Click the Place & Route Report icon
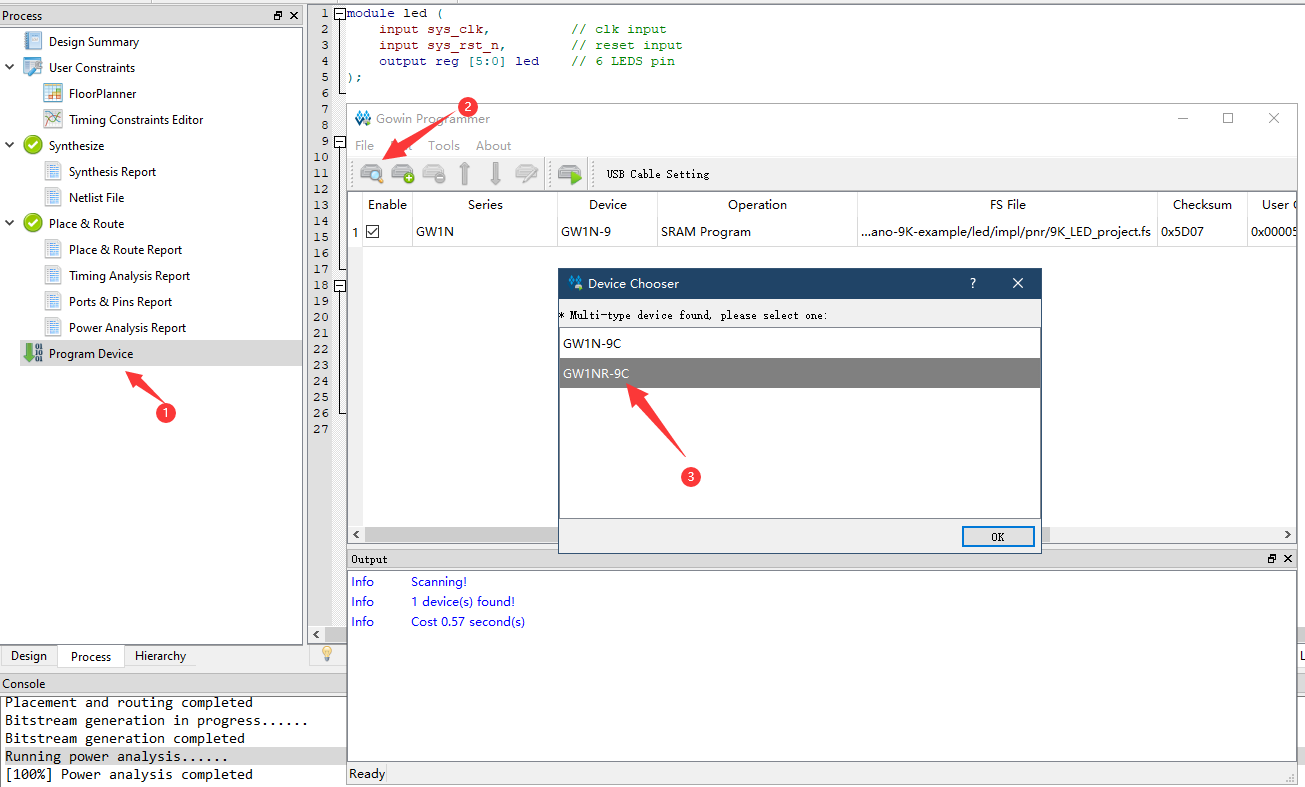The width and height of the screenshot is (1305, 787). (53, 249)
